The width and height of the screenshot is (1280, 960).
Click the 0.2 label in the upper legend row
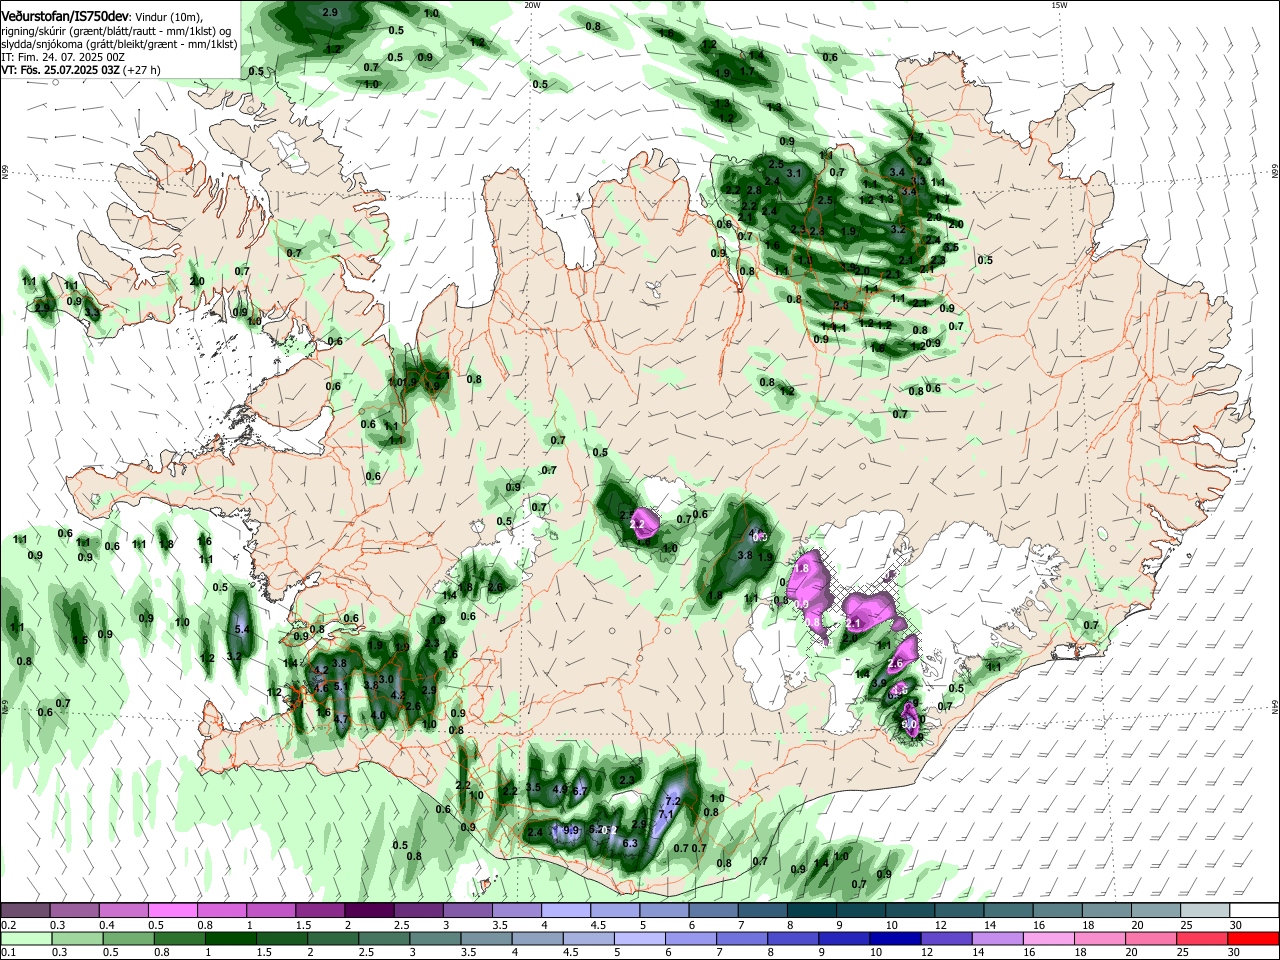coord(8,925)
